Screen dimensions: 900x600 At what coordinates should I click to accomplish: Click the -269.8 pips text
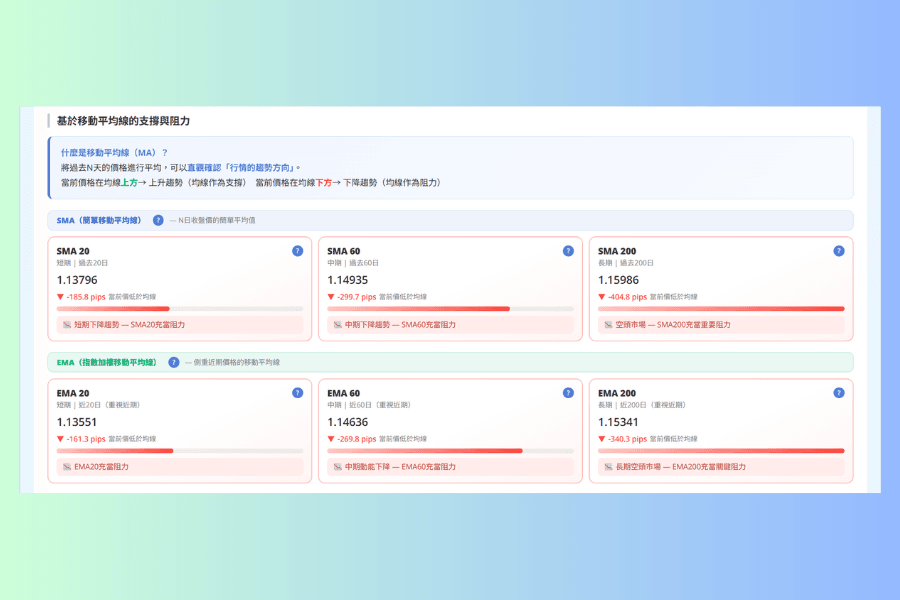(x=357, y=439)
